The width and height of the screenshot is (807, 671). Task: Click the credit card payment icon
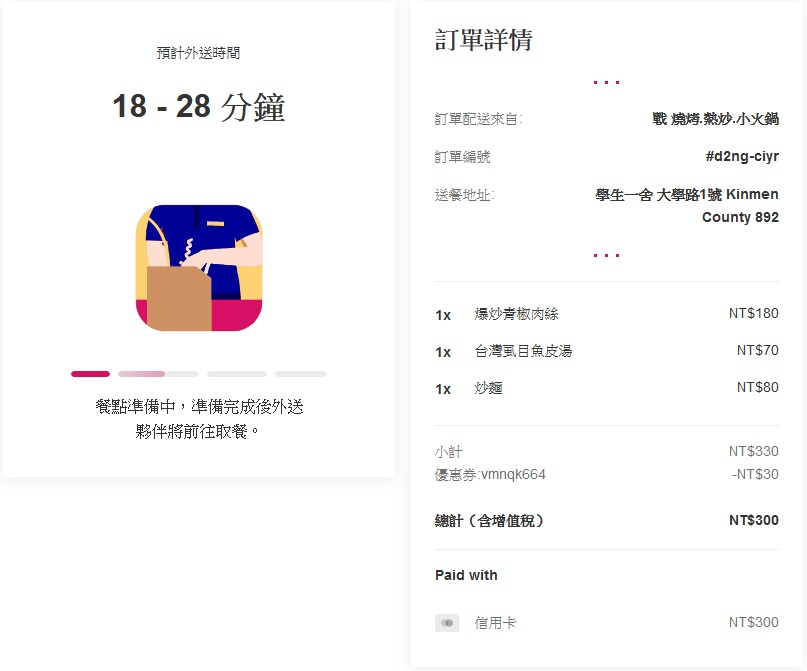click(447, 623)
